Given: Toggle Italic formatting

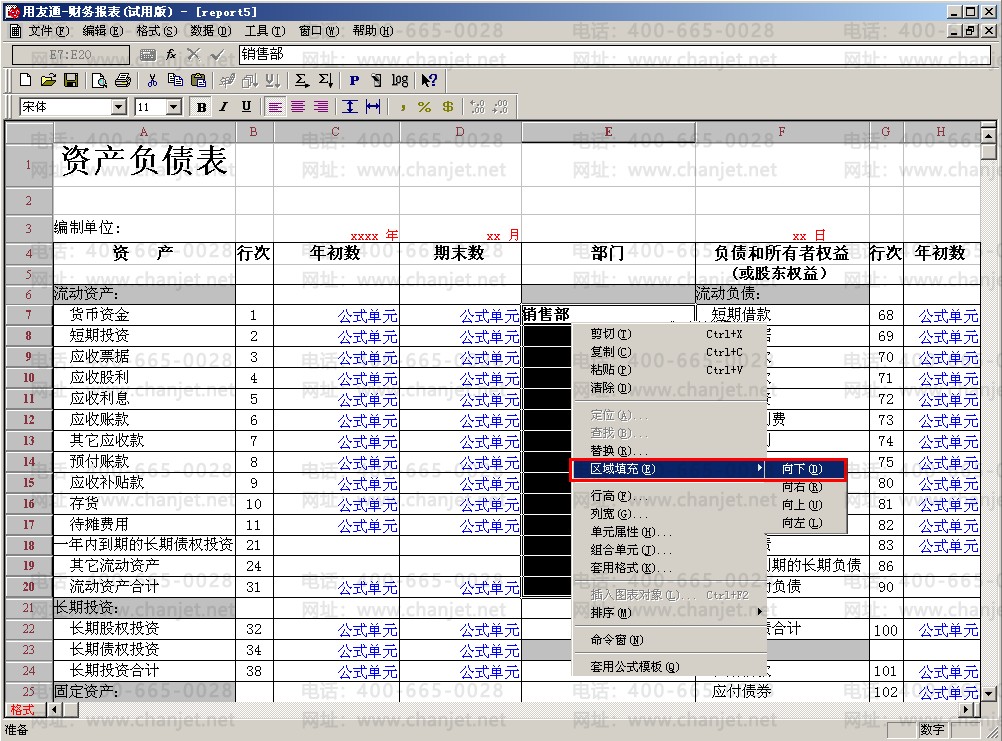Looking at the screenshot, I should click(224, 107).
